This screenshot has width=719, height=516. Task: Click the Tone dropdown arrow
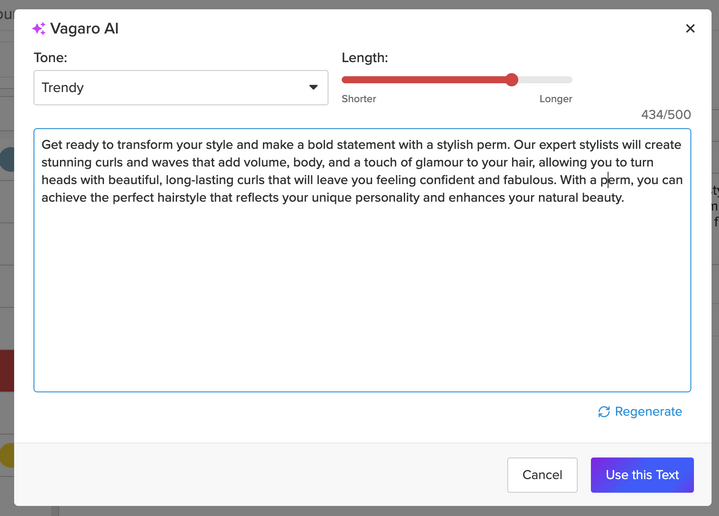click(313, 87)
